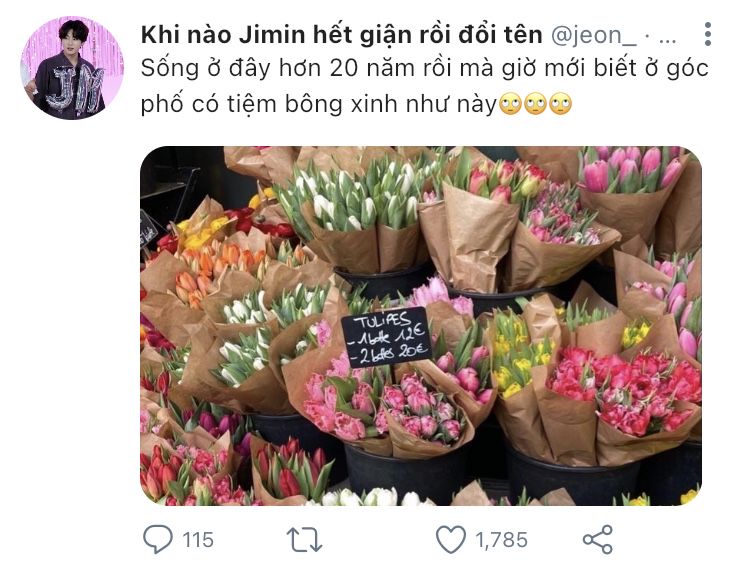
Task: Retweet using the arrows icon
Action: (304, 540)
